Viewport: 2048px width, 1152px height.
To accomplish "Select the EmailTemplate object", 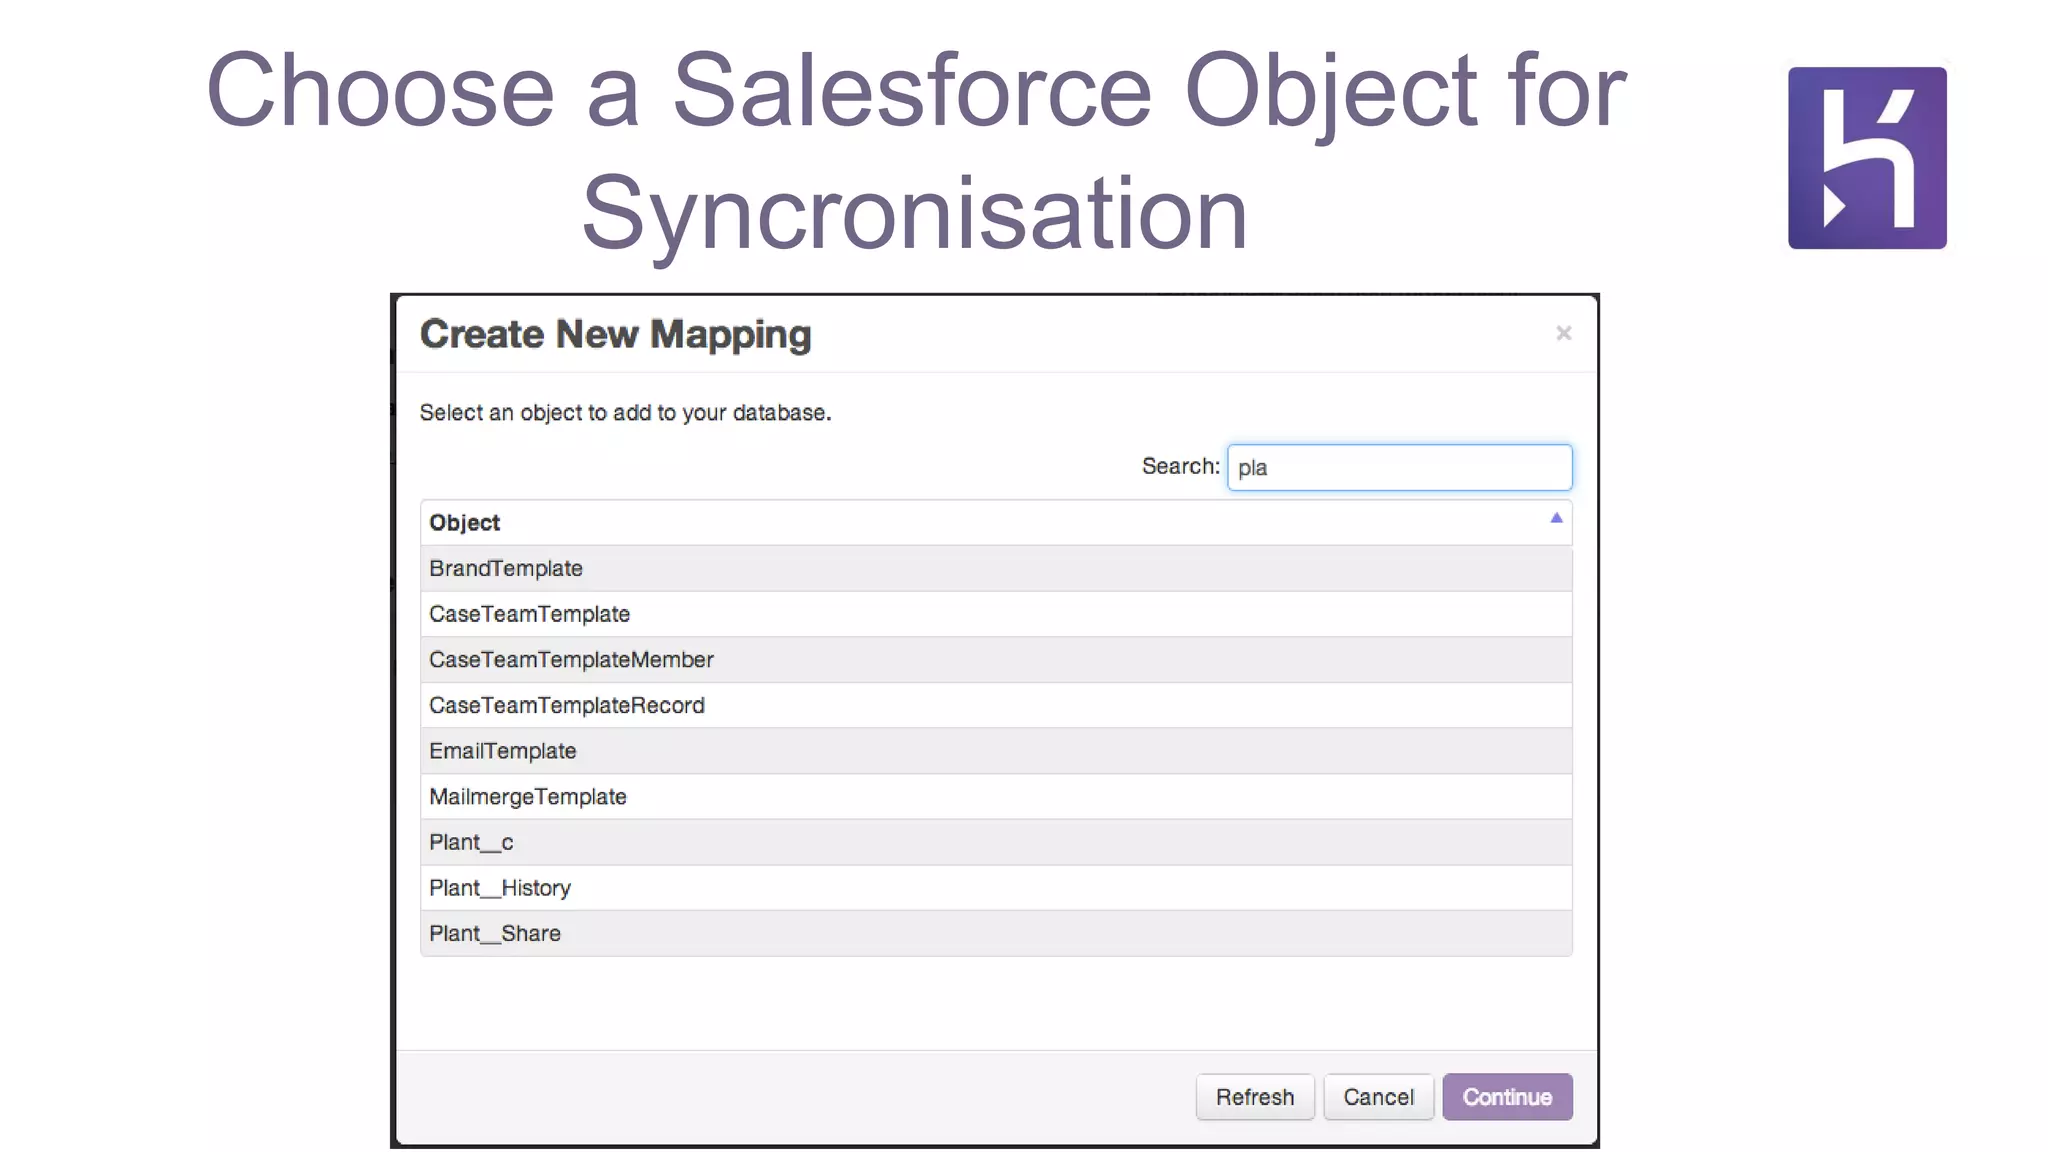I will point(996,751).
